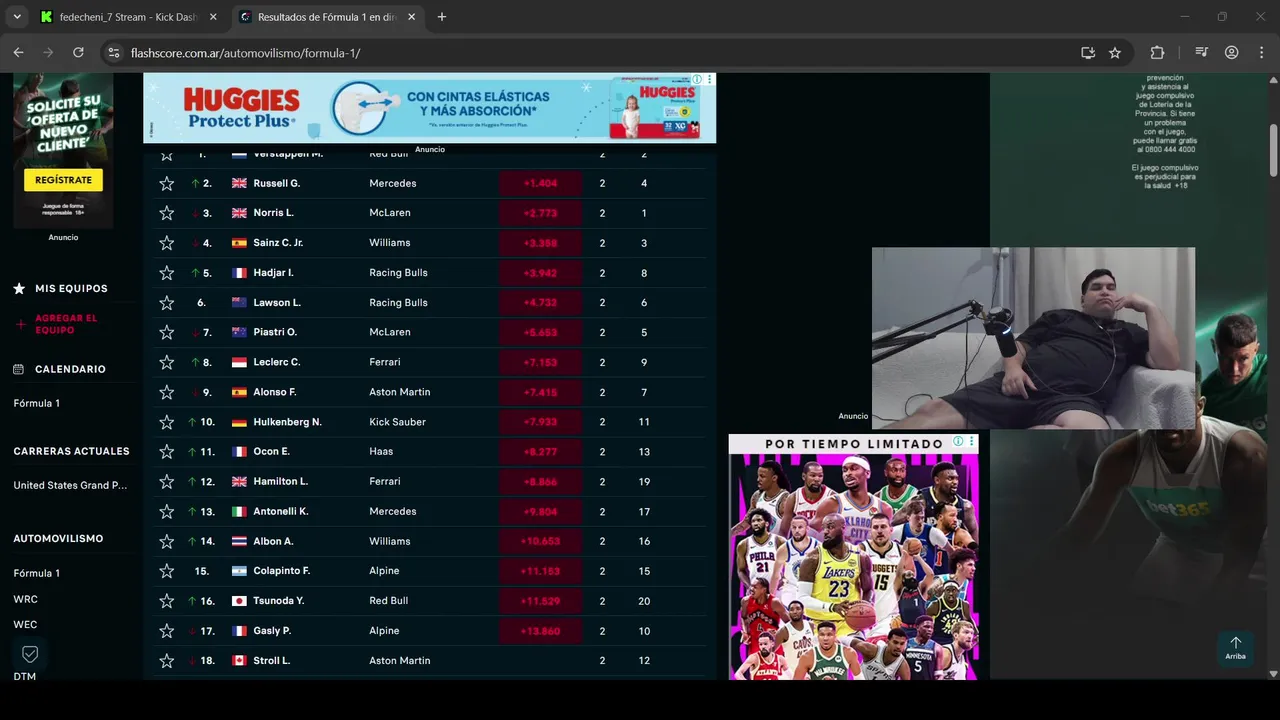
Task: Click star icon beside Antonelli K.
Action: coord(167,512)
